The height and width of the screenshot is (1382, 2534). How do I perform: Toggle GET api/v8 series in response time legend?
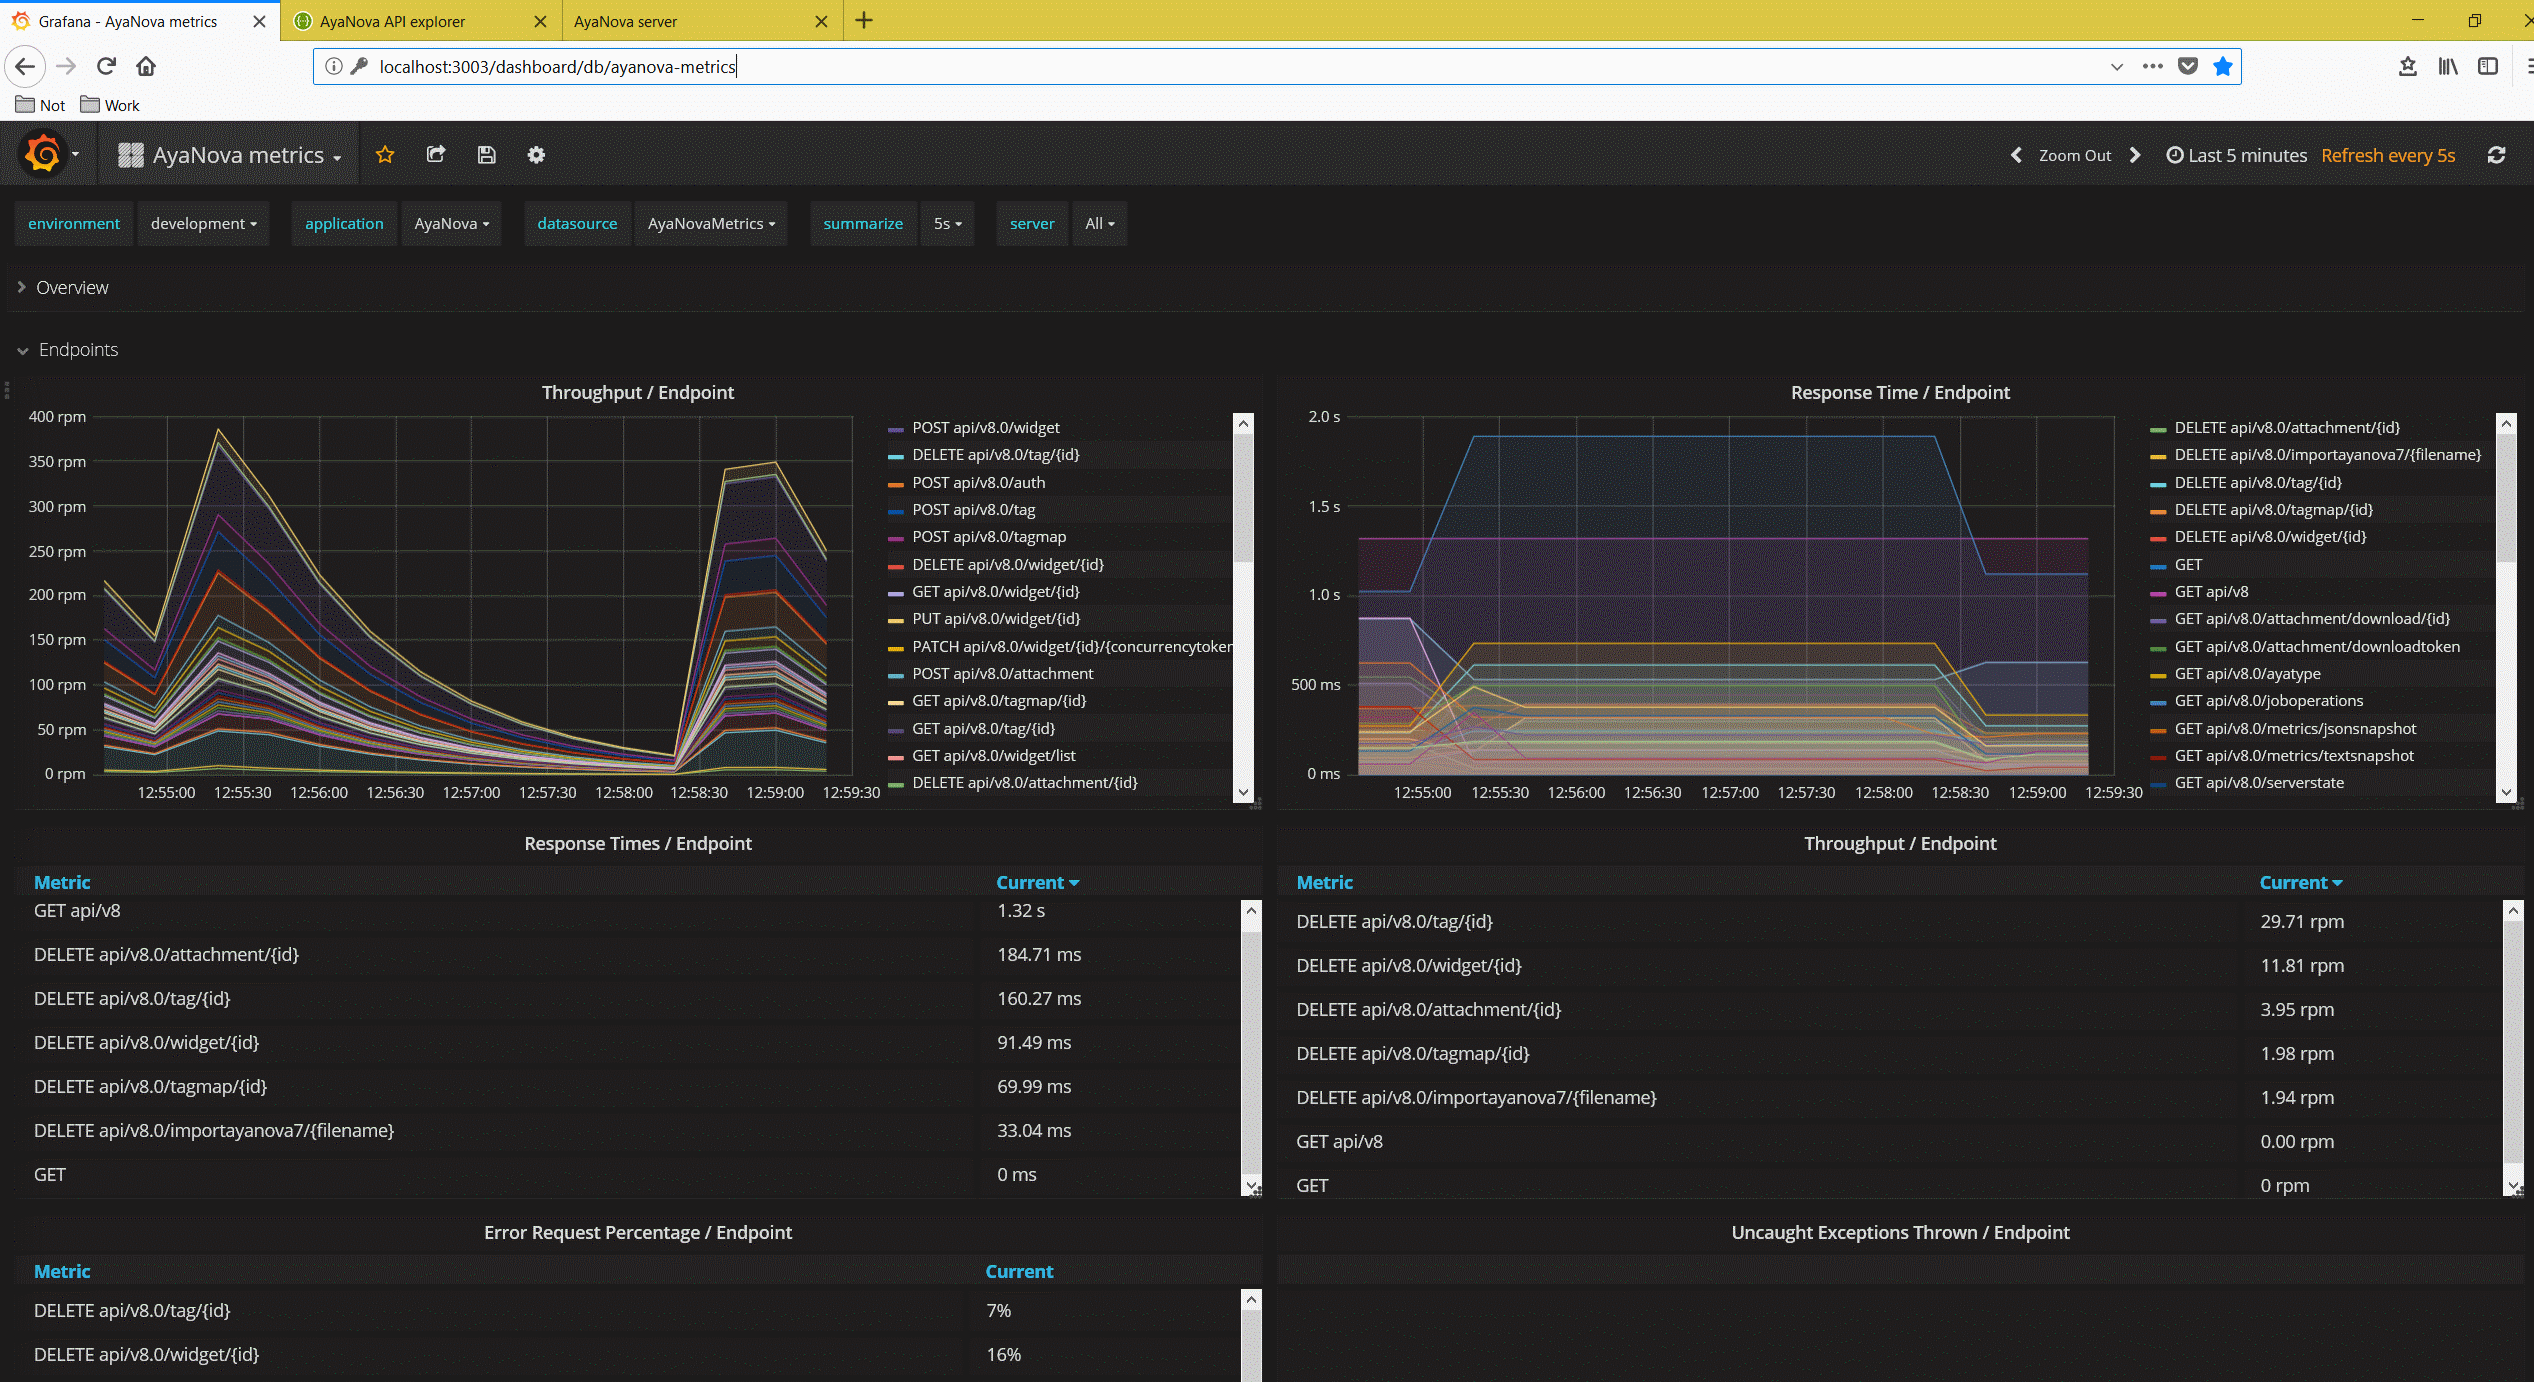pos(2211,591)
